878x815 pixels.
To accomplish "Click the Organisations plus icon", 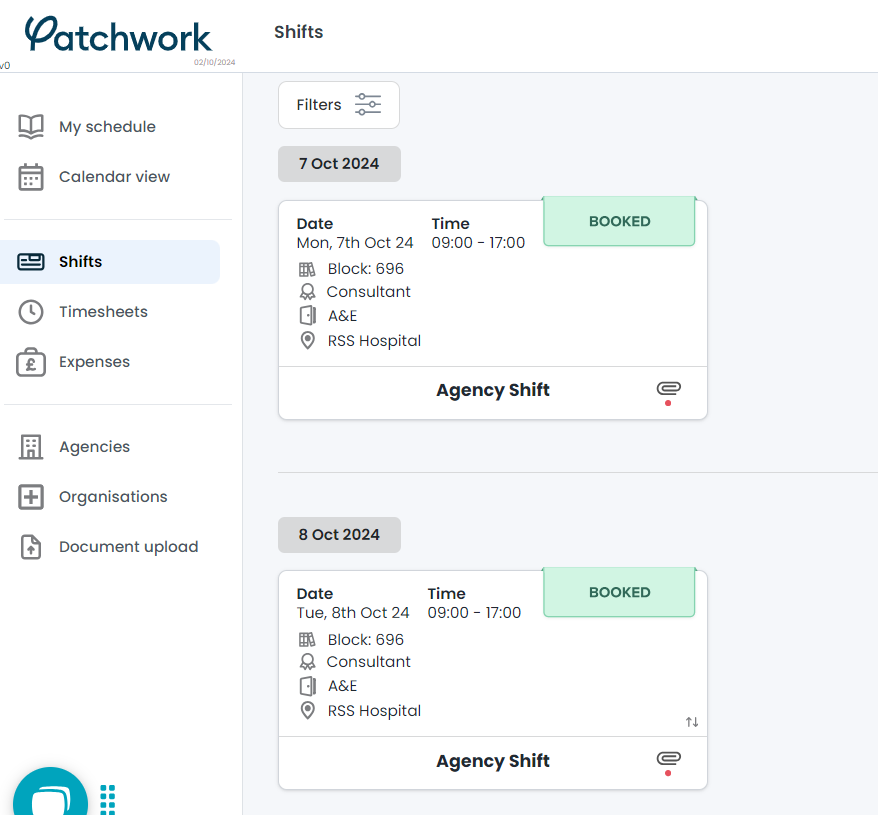I will [x=29, y=496].
